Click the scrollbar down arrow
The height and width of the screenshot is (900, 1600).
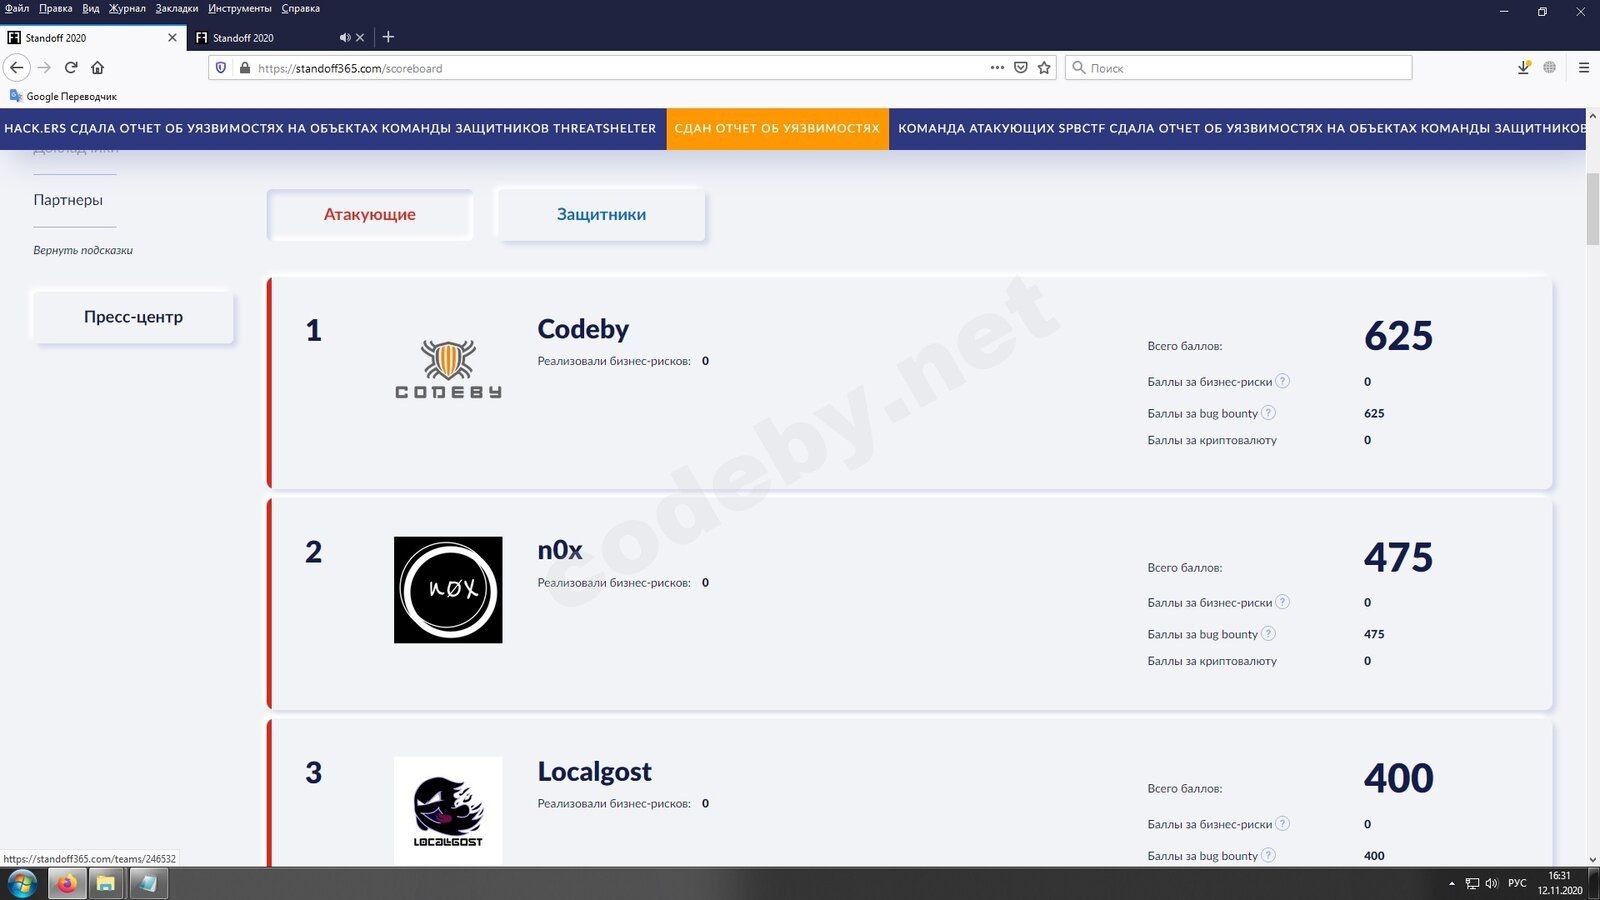[x=1593, y=859]
